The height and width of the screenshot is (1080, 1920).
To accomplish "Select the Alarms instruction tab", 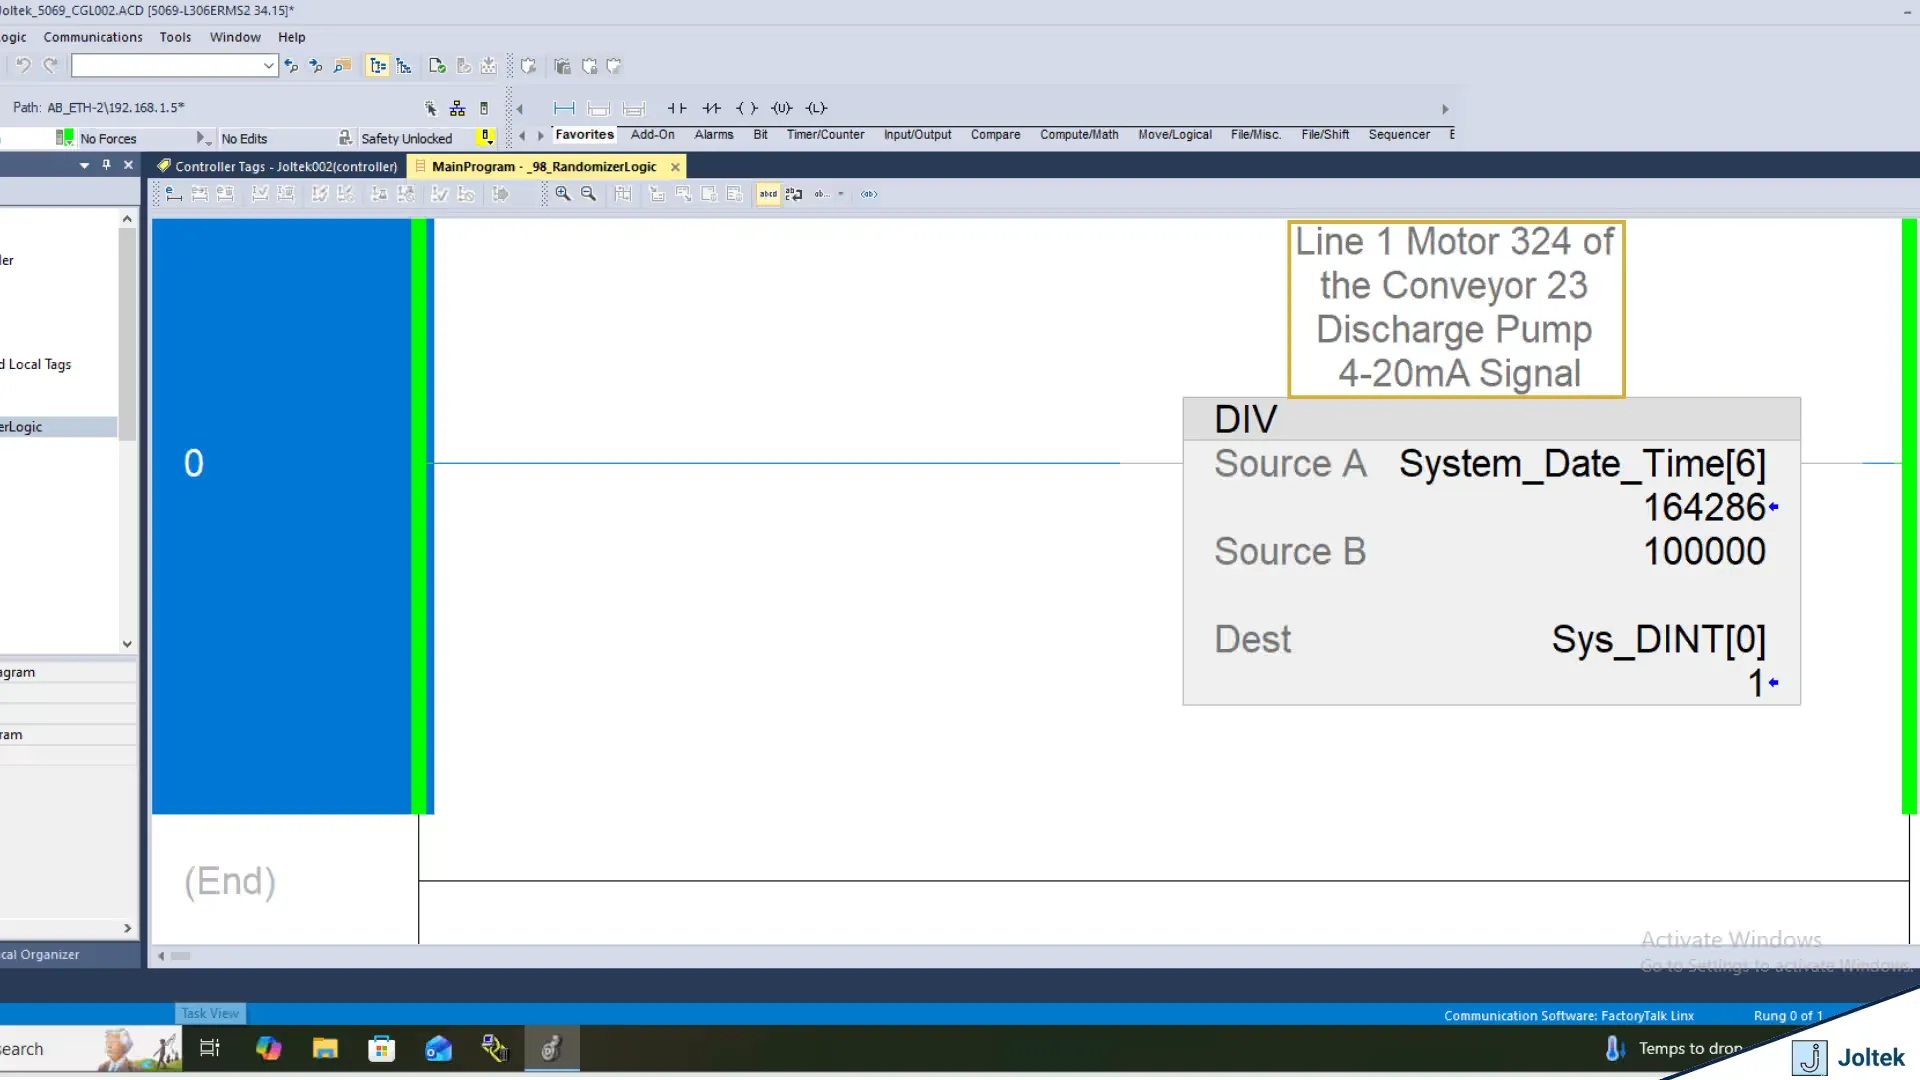I will 714,135.
